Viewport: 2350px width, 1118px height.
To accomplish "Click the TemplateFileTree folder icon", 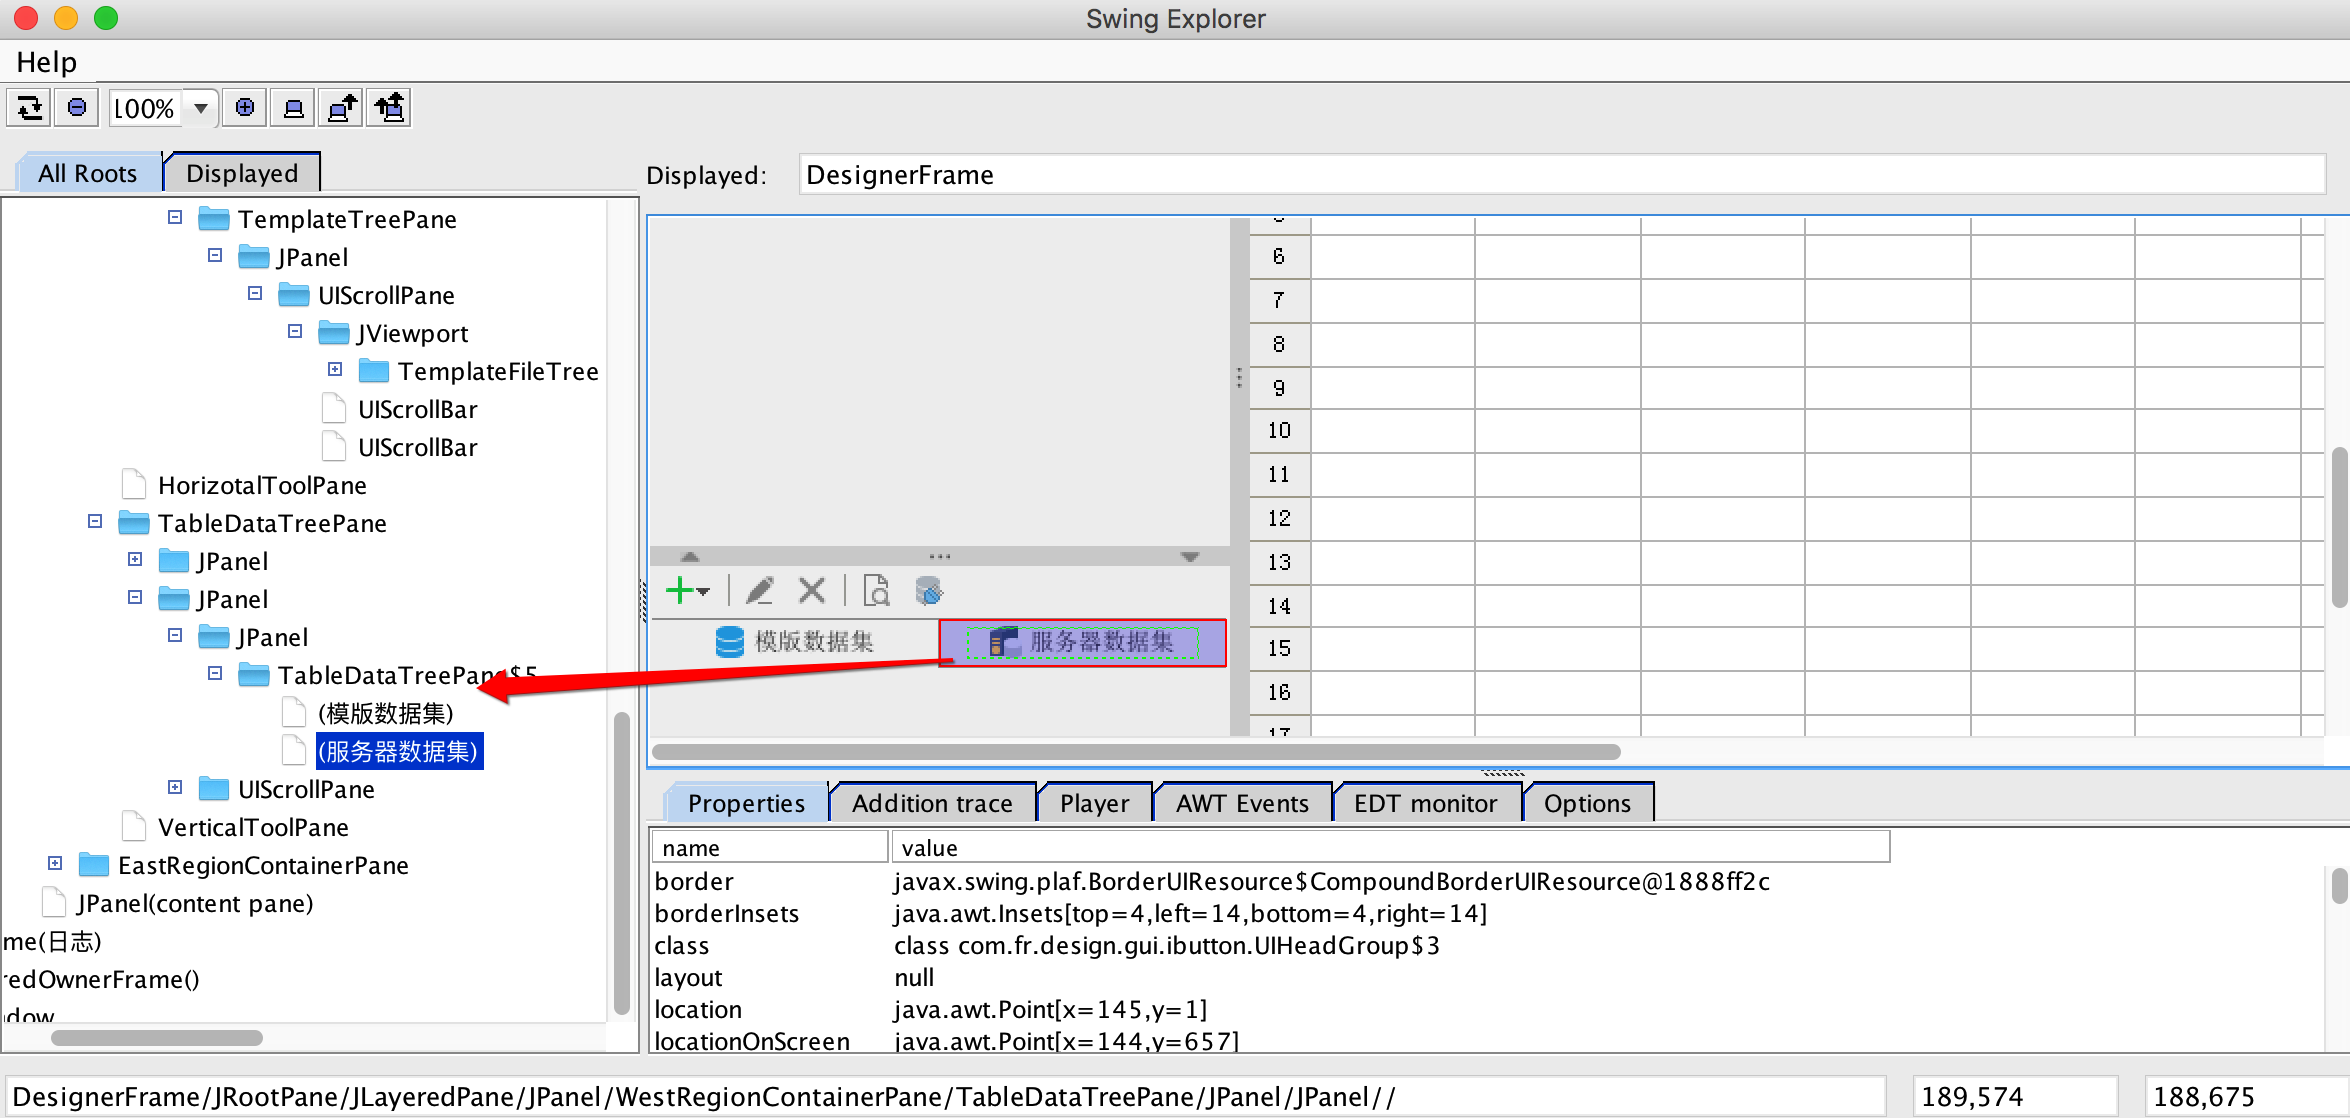I will point(374,371).
